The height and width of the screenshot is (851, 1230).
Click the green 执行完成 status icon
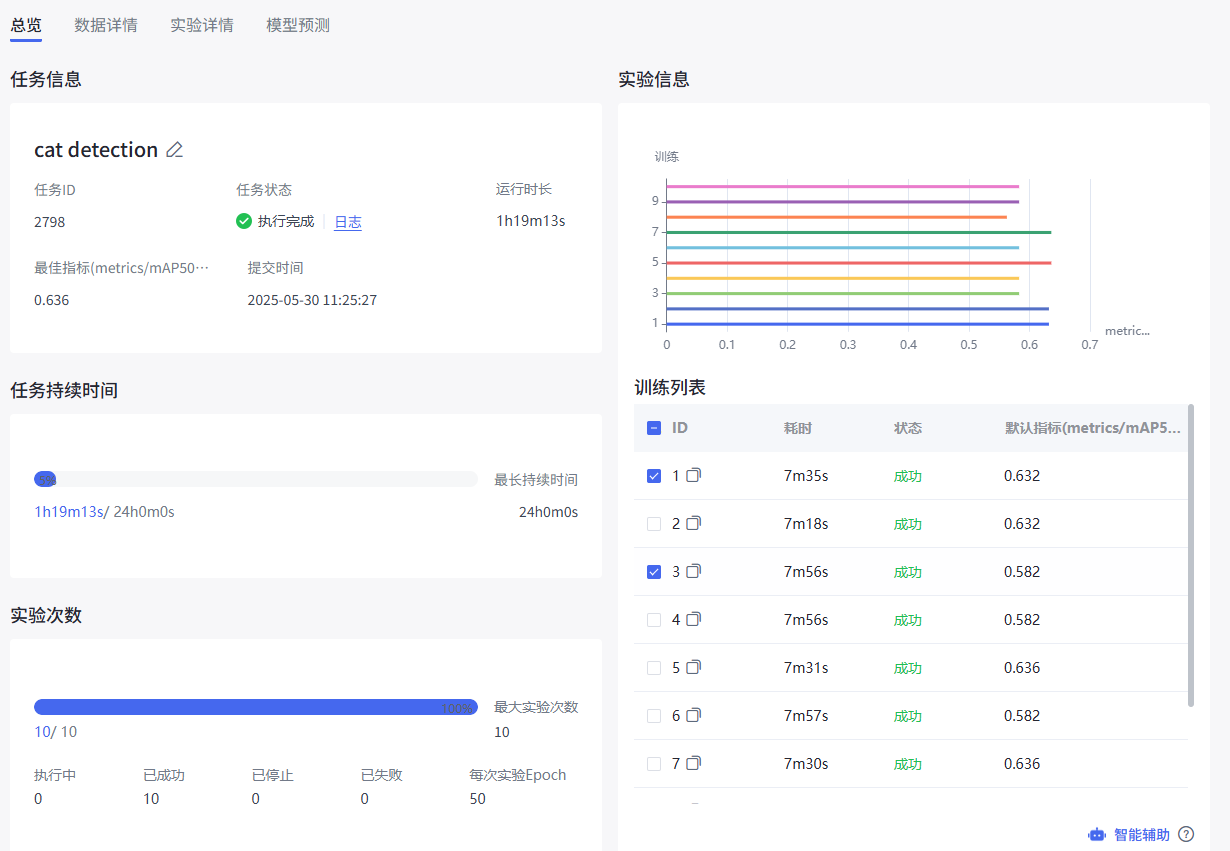pyautogui.click(x=244, y=221)
